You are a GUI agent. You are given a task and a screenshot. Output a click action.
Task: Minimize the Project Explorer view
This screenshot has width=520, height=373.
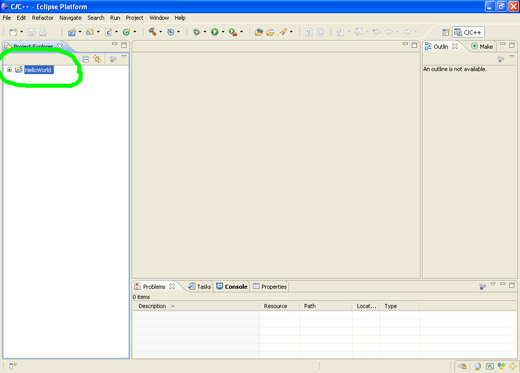coord(115,44)
